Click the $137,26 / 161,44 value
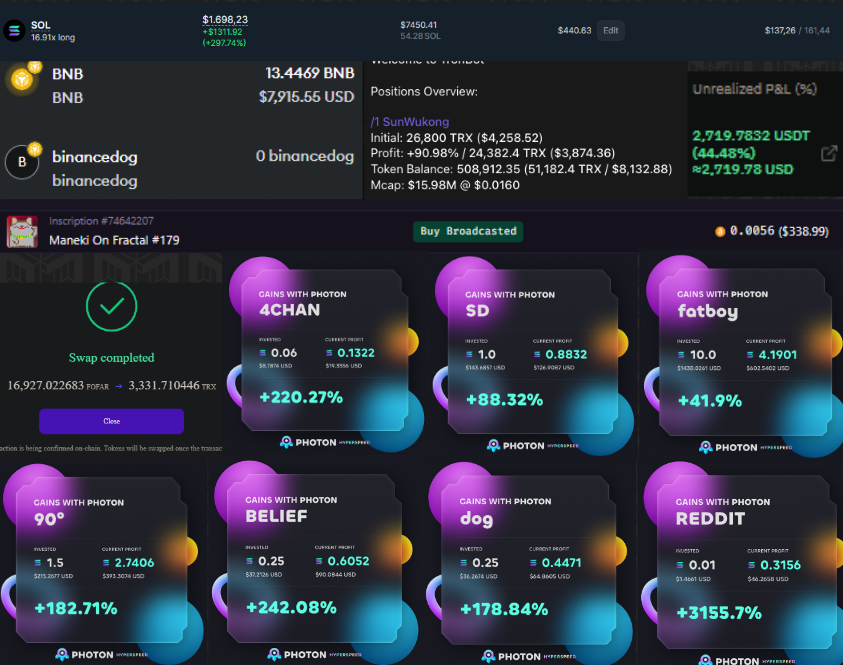 pos(797,31)
